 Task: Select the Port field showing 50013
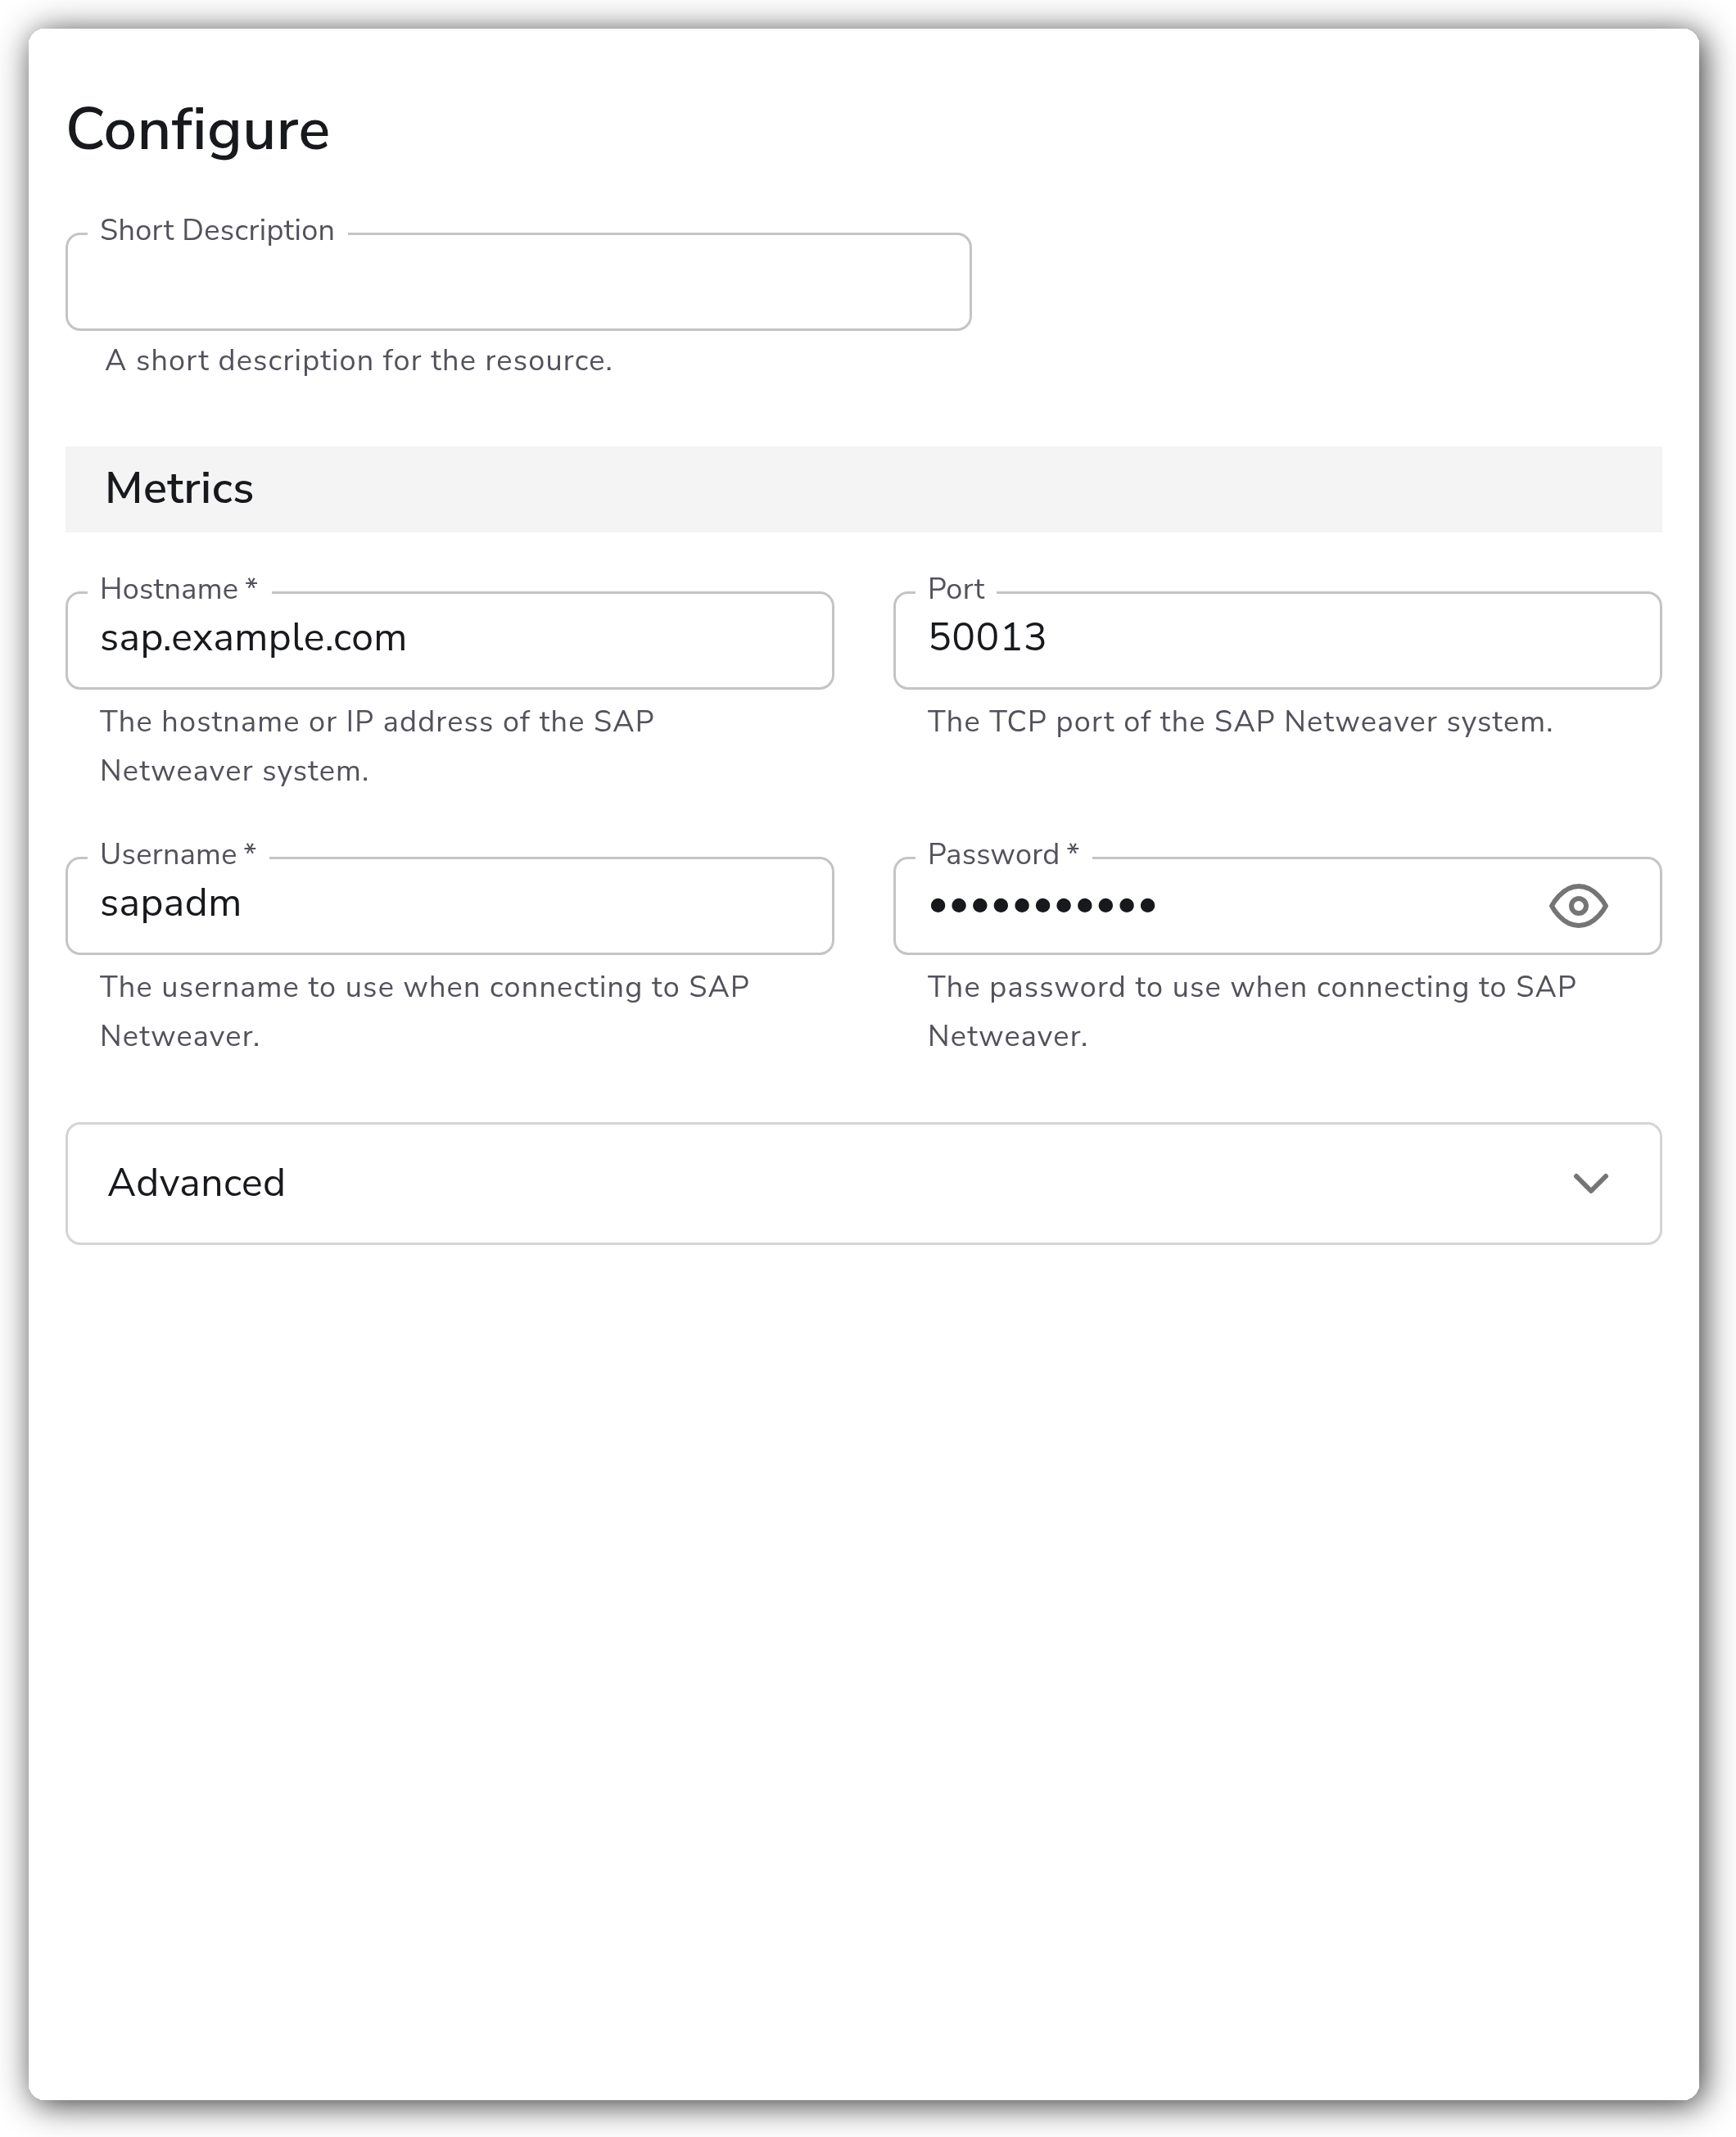click(1277, 640)
